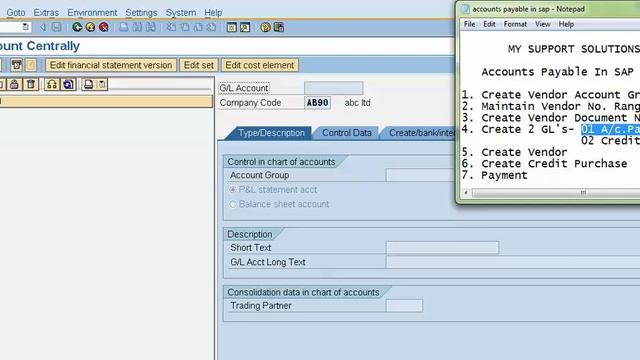Screen dimensions: 640x360
Task: Click the green Back arrow icon
Action: pos(77,27)
